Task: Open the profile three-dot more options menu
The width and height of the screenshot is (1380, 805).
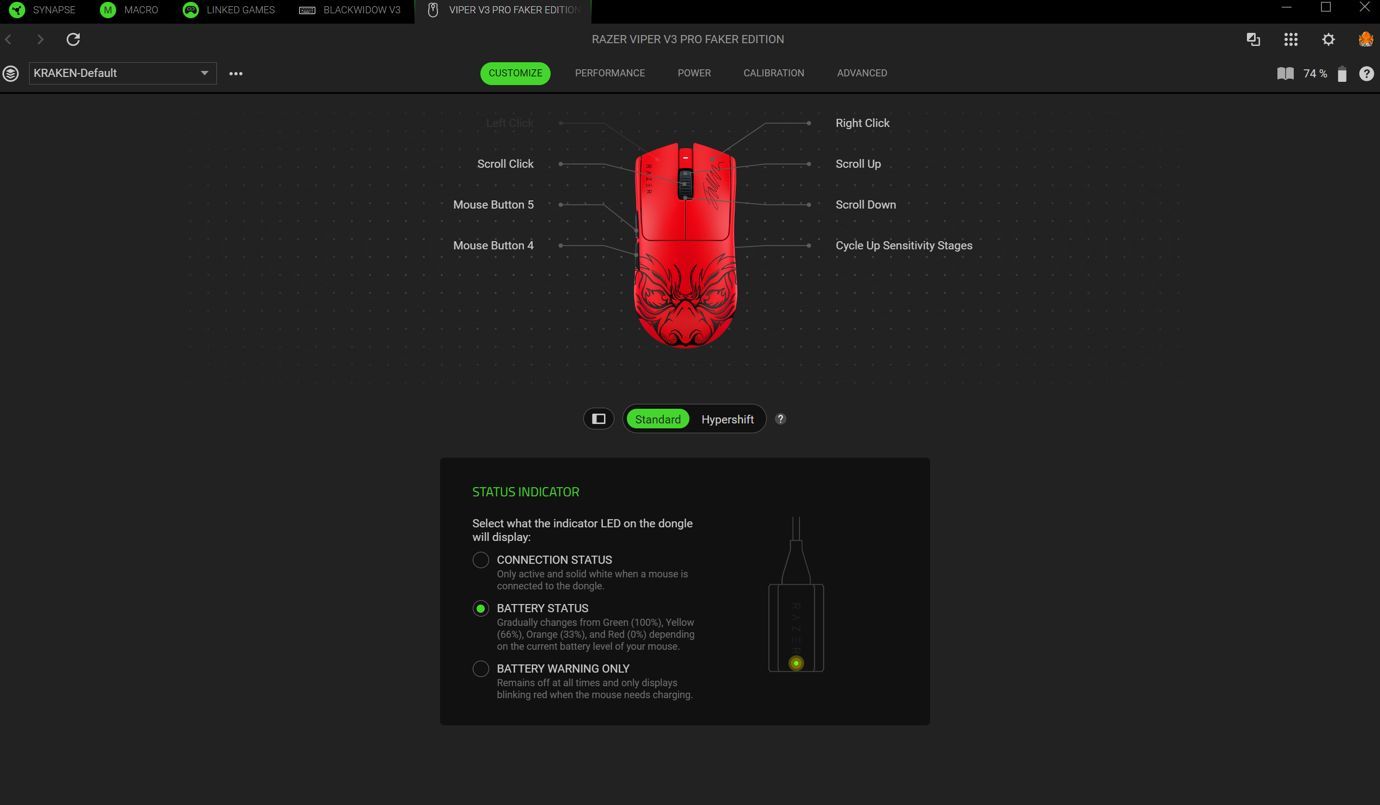Action: click(236, 73)
